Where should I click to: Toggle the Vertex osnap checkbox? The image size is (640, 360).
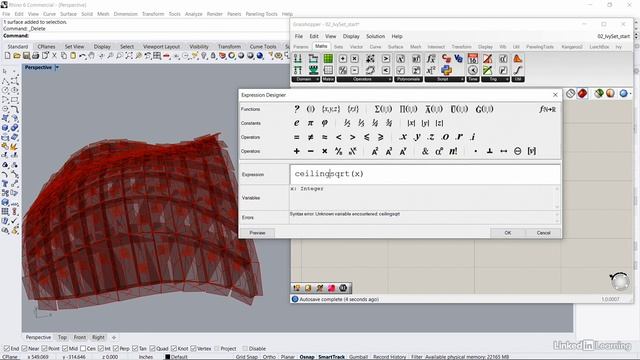(x=193, y=349)
